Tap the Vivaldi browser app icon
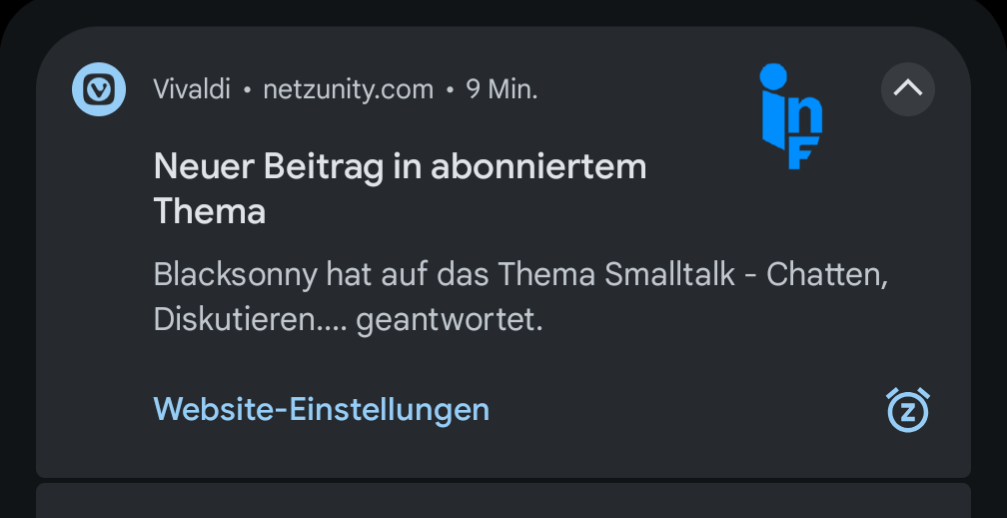Image resolution: width=1007 pixels, height=518 pixels. click(99, 90)
